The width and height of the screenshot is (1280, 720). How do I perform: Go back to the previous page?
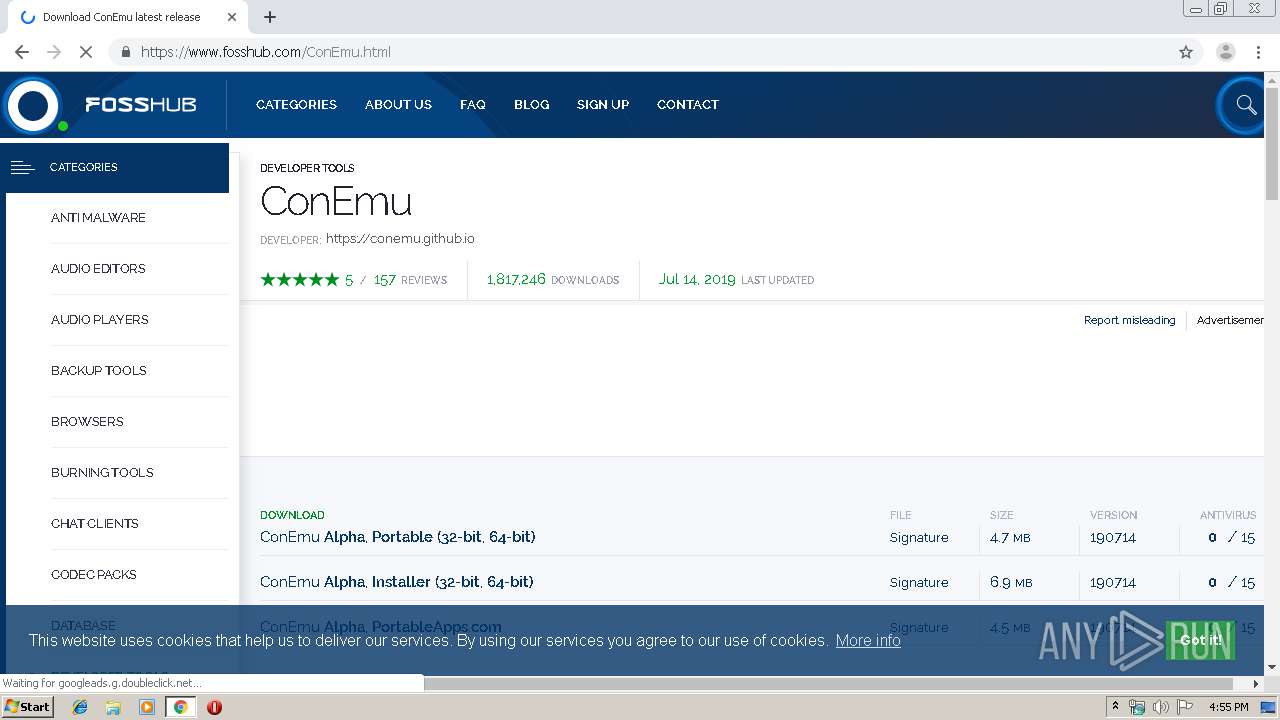pos(22,52)
